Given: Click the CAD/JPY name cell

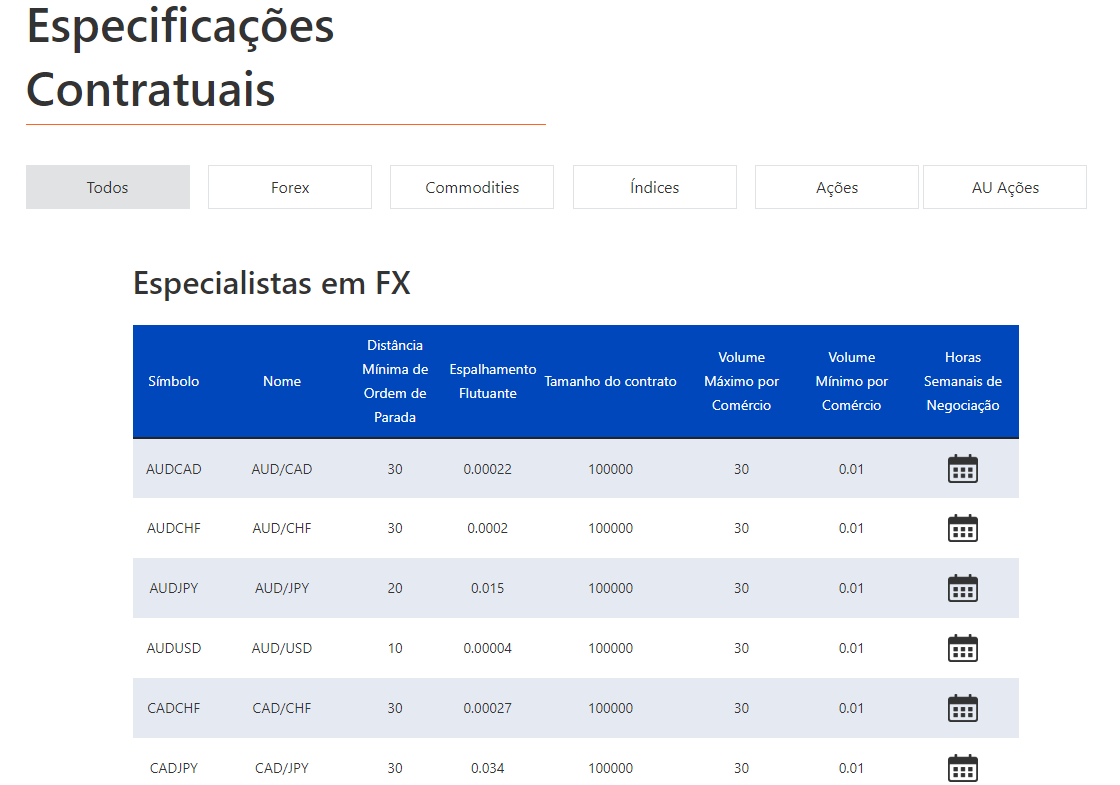Looking at the screenshot, I should tap(282, 768).
